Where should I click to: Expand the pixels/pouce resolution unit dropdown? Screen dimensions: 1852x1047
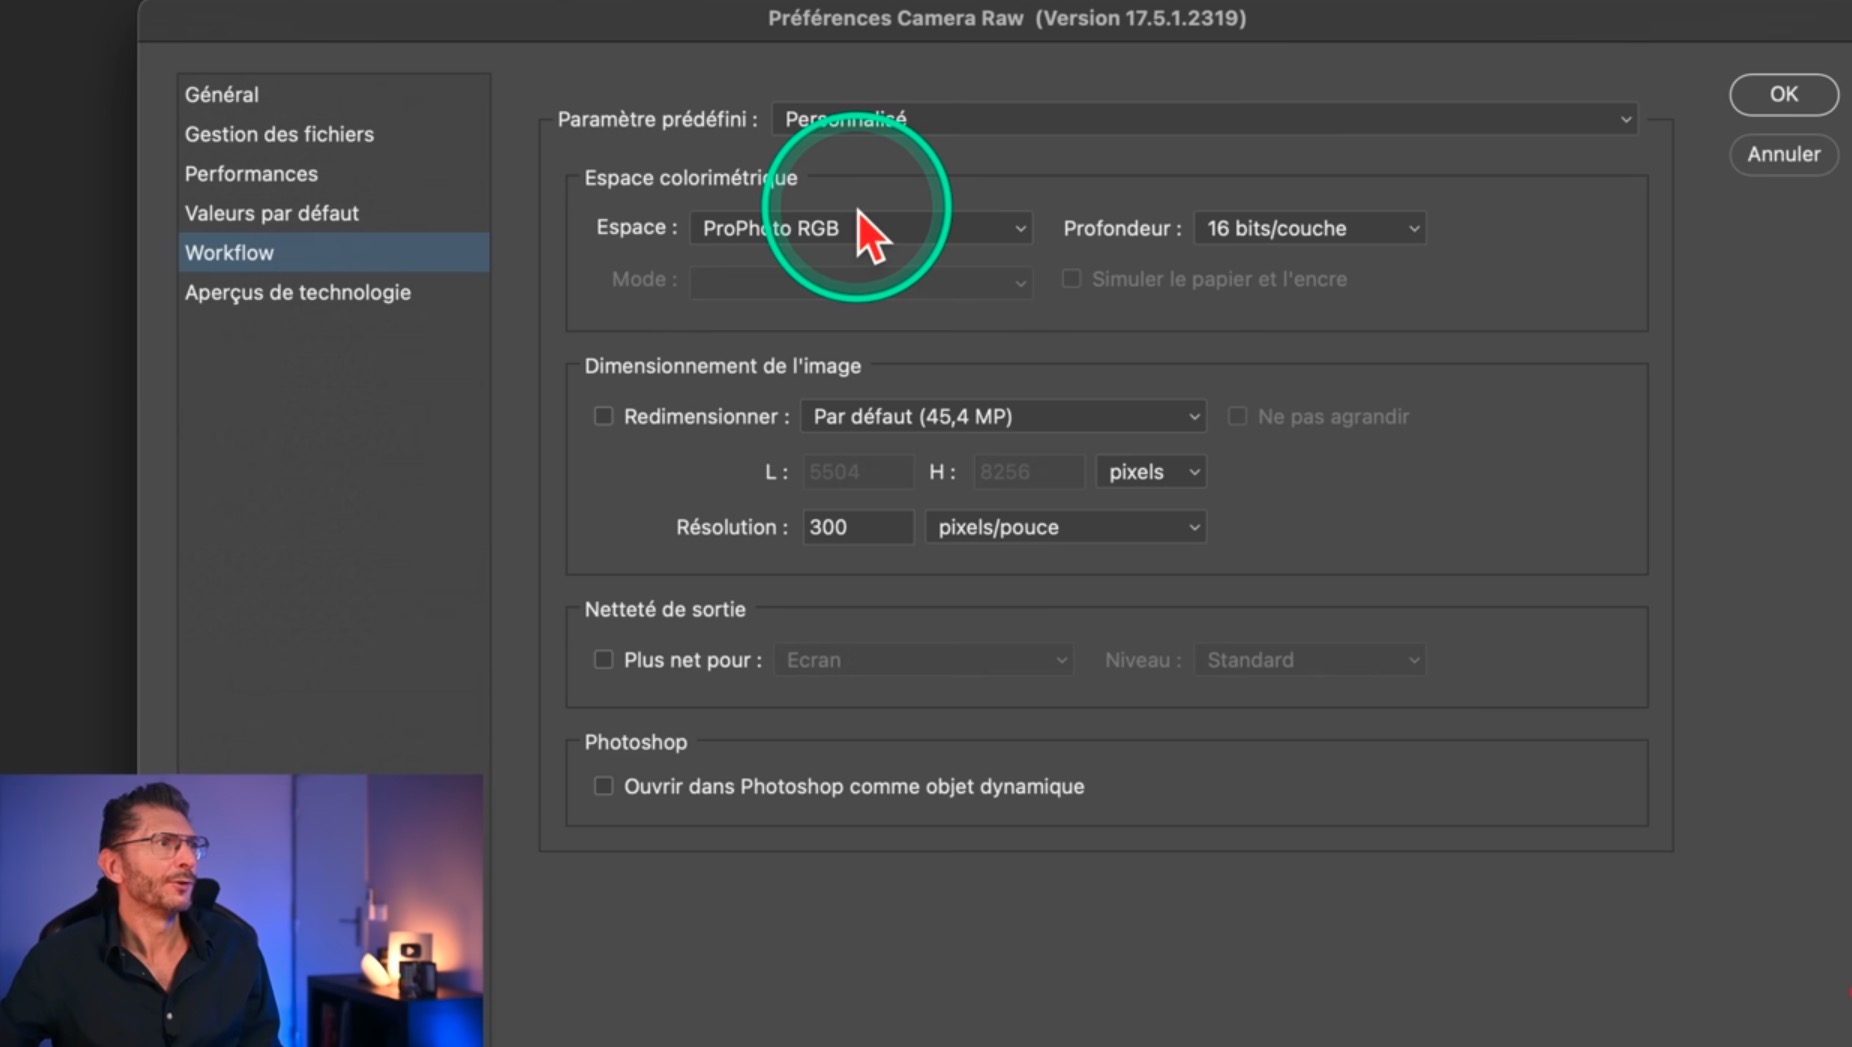click(1065, 527)
